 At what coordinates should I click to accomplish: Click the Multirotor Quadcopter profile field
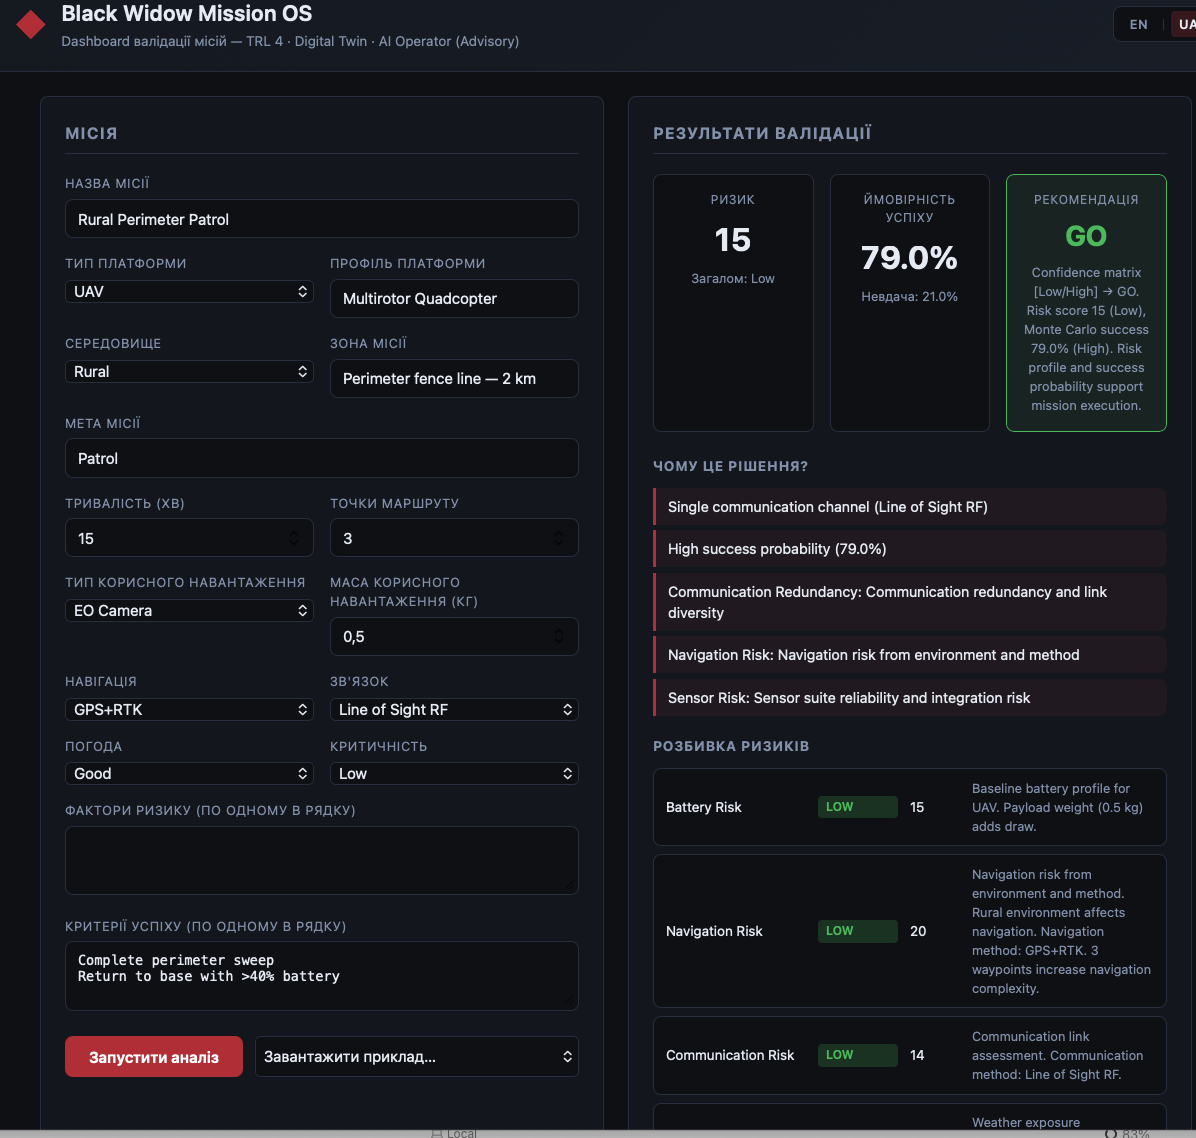[454, 298]
